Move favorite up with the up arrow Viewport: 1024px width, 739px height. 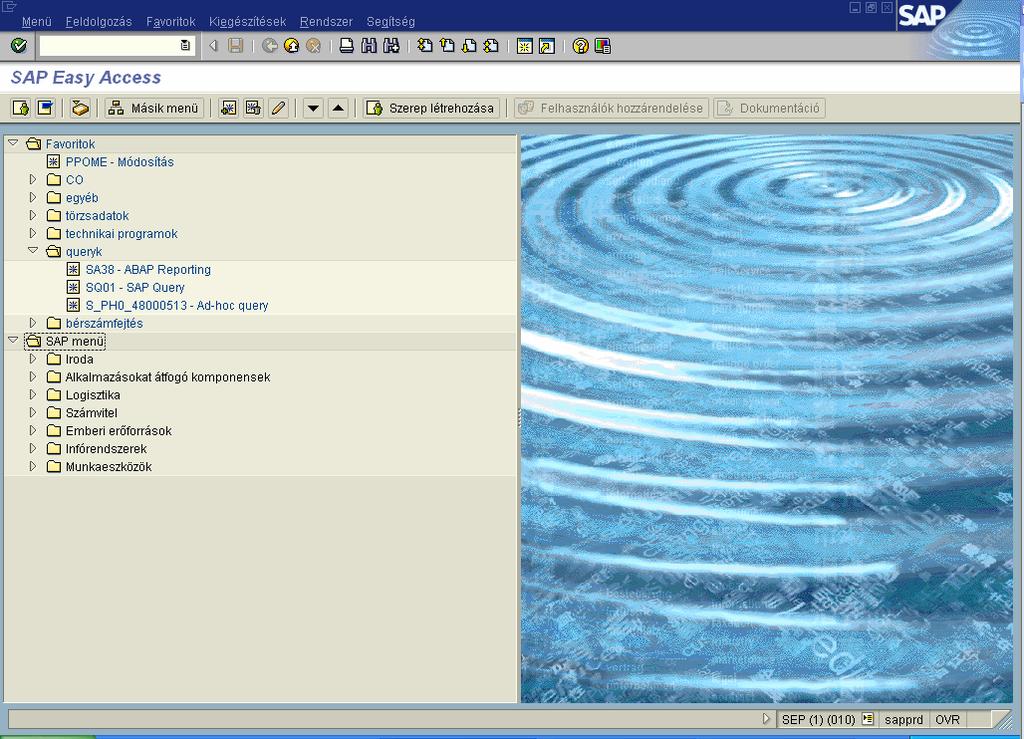(338, 108)
